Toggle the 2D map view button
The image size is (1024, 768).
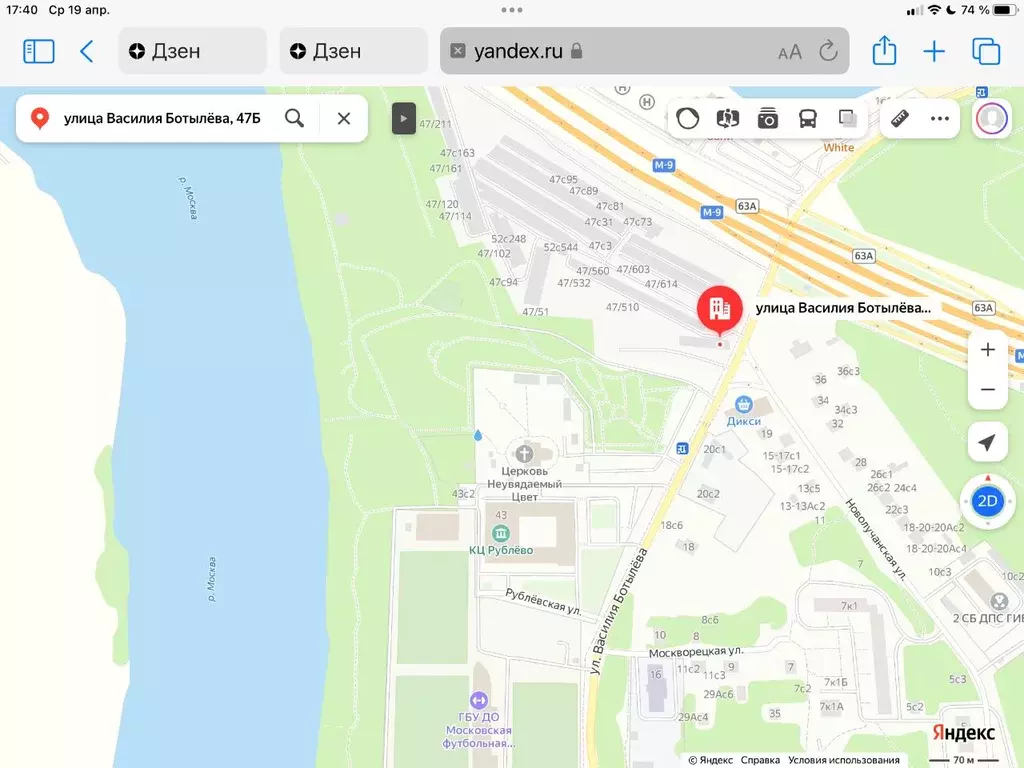[988, 500]
